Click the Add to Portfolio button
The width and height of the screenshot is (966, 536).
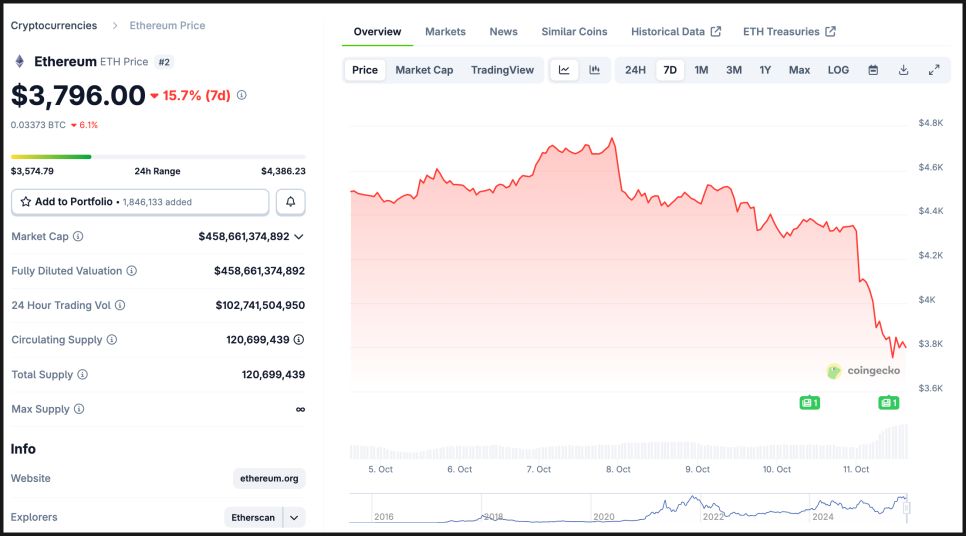coord(140,202)
